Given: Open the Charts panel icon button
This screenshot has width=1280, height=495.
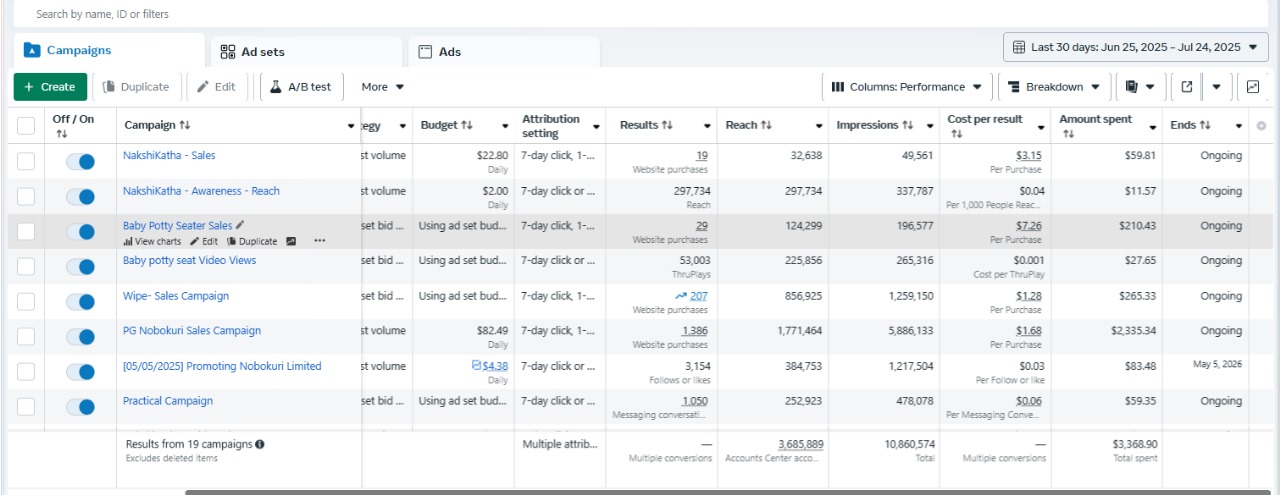Looking at the screenshot, I should pyautogui.click(x=1253, y=87).
